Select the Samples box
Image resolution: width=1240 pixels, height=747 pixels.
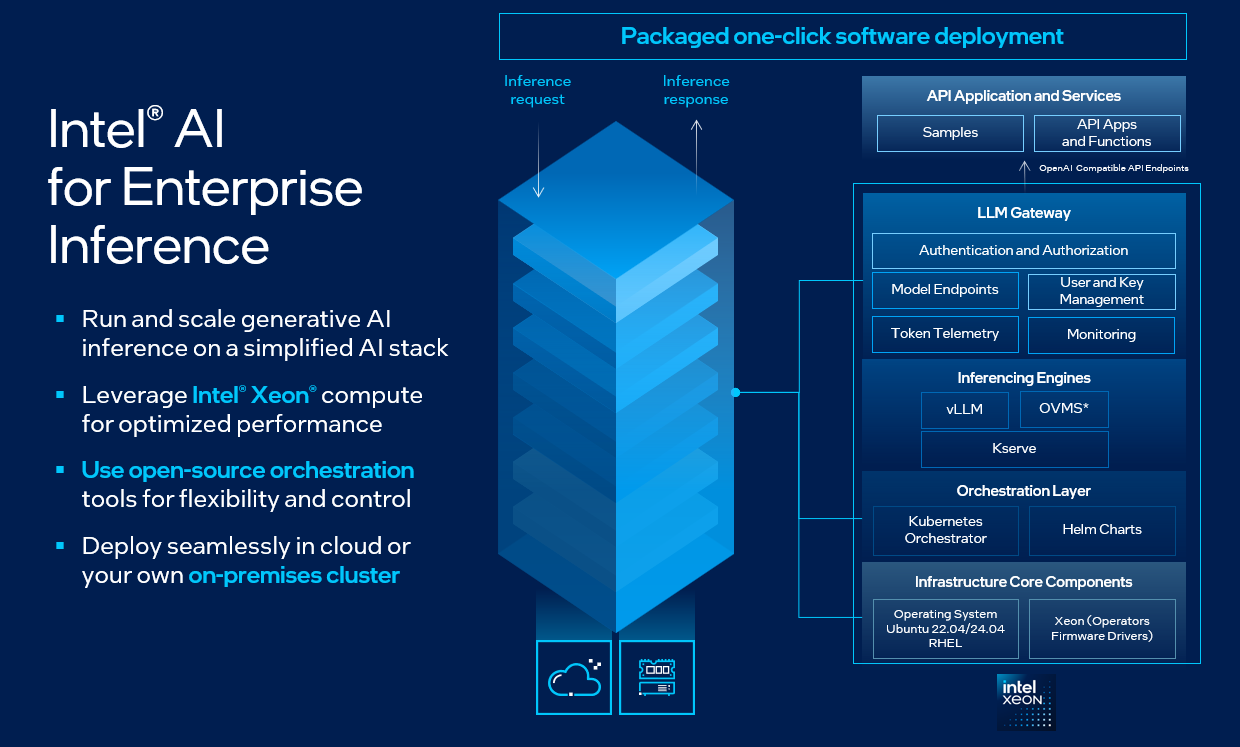950,133
